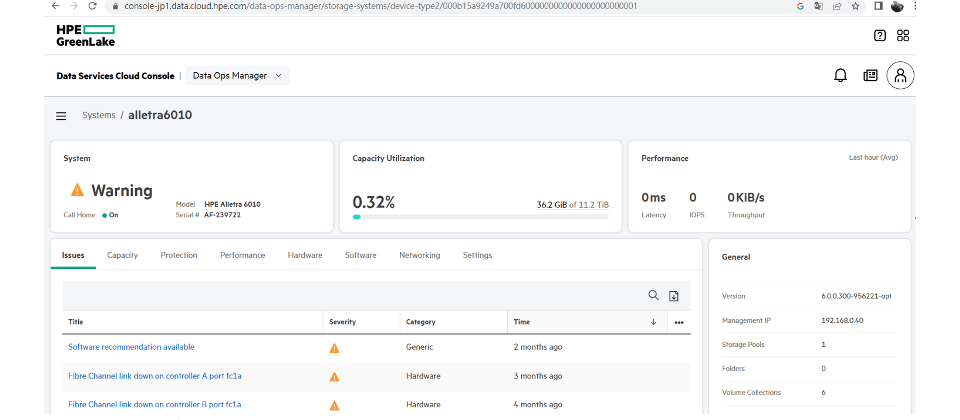Click the browser address bar
960x420 pixels.
[400, 6]
